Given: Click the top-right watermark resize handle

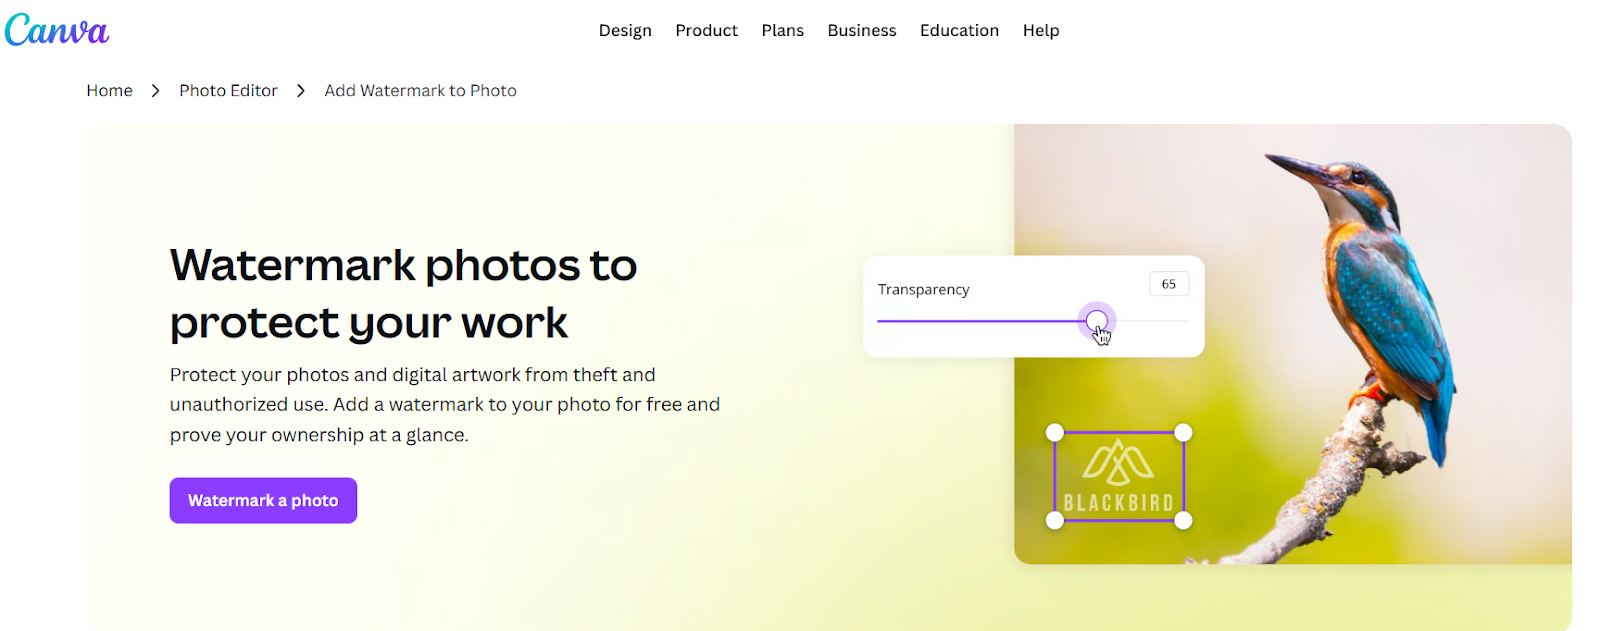Looking at the screenshot, I should pos(1183,432).
